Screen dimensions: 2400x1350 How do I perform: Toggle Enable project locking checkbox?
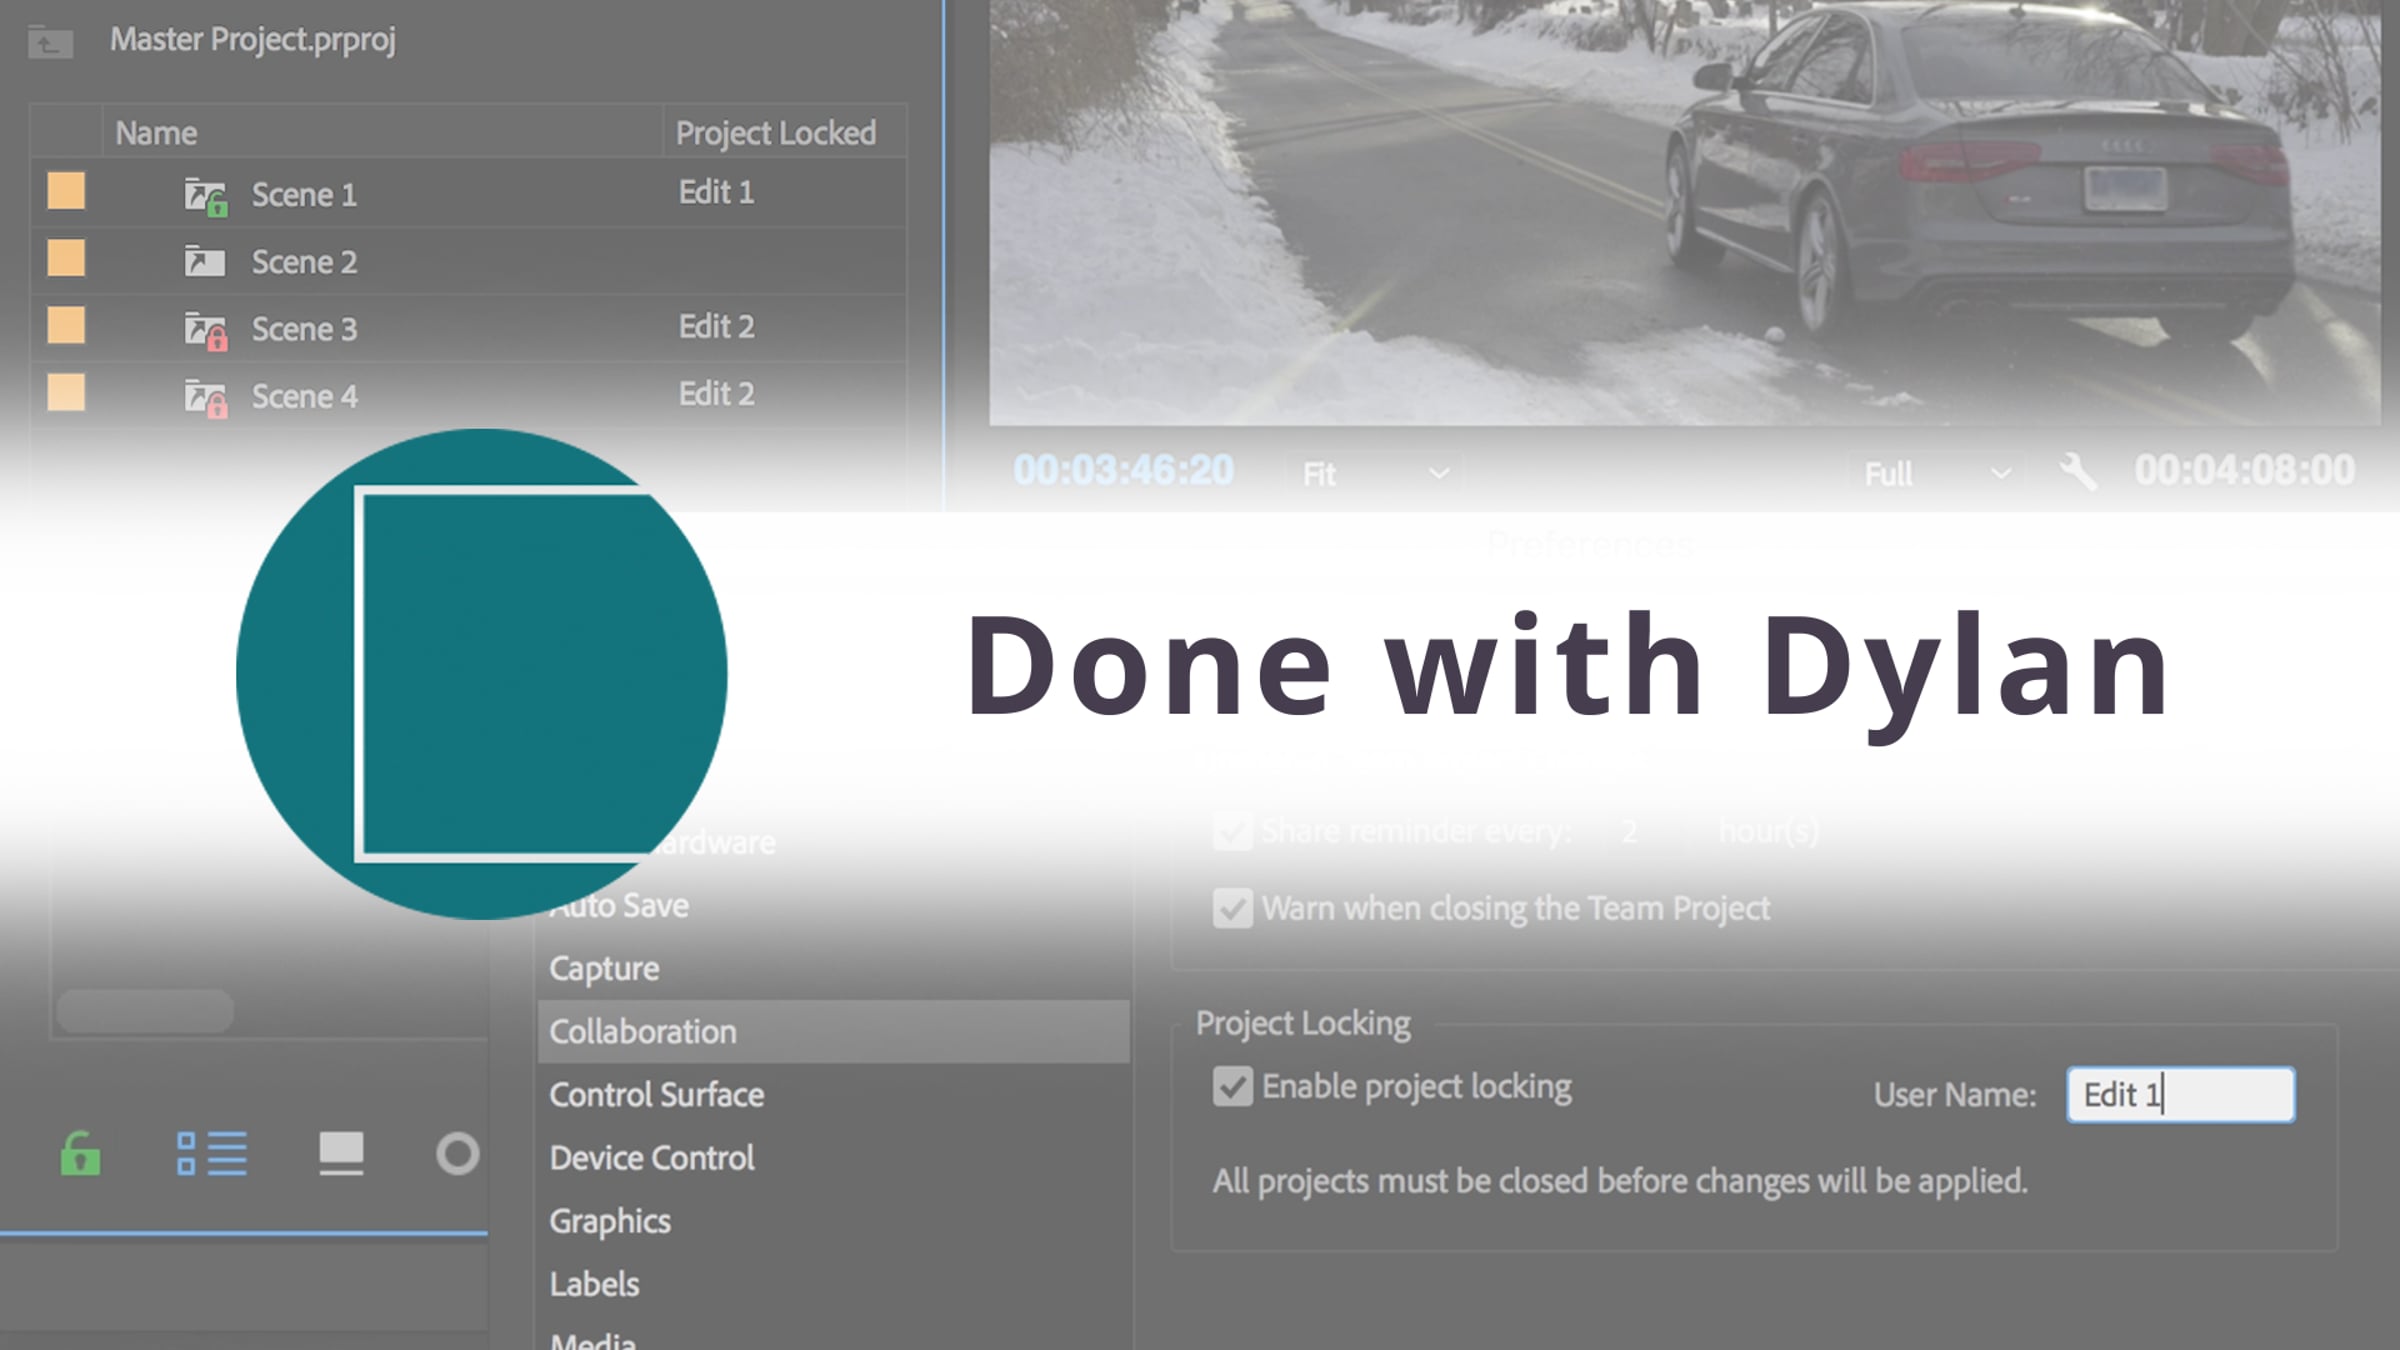pos(1232,1087)
